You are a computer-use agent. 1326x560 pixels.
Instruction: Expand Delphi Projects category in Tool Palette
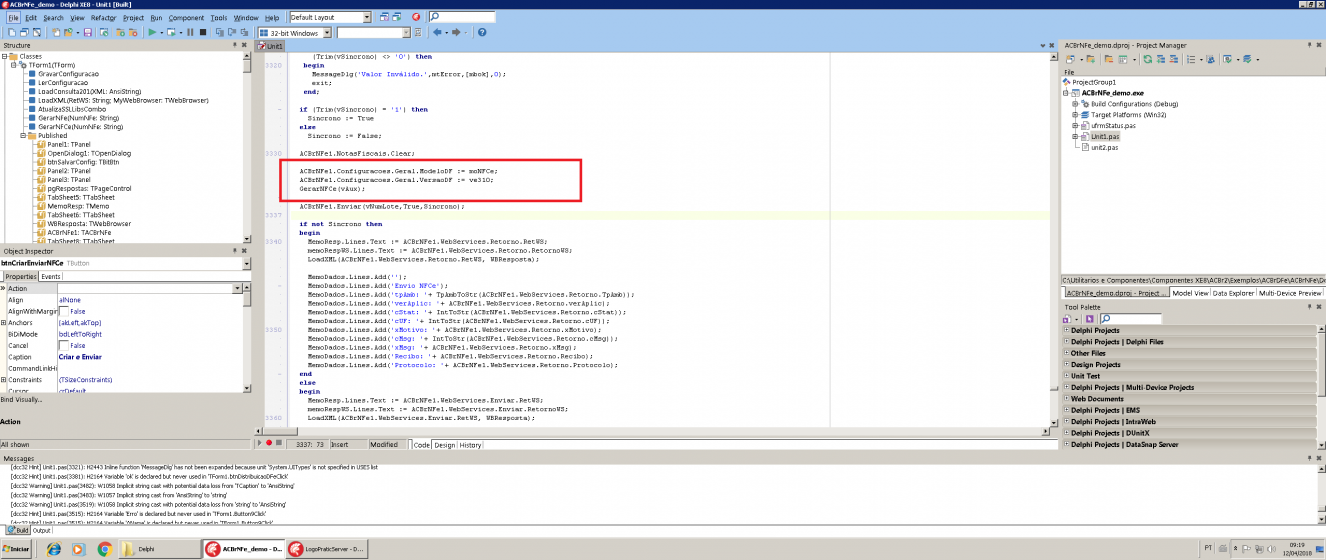(x=1066, y=330)
